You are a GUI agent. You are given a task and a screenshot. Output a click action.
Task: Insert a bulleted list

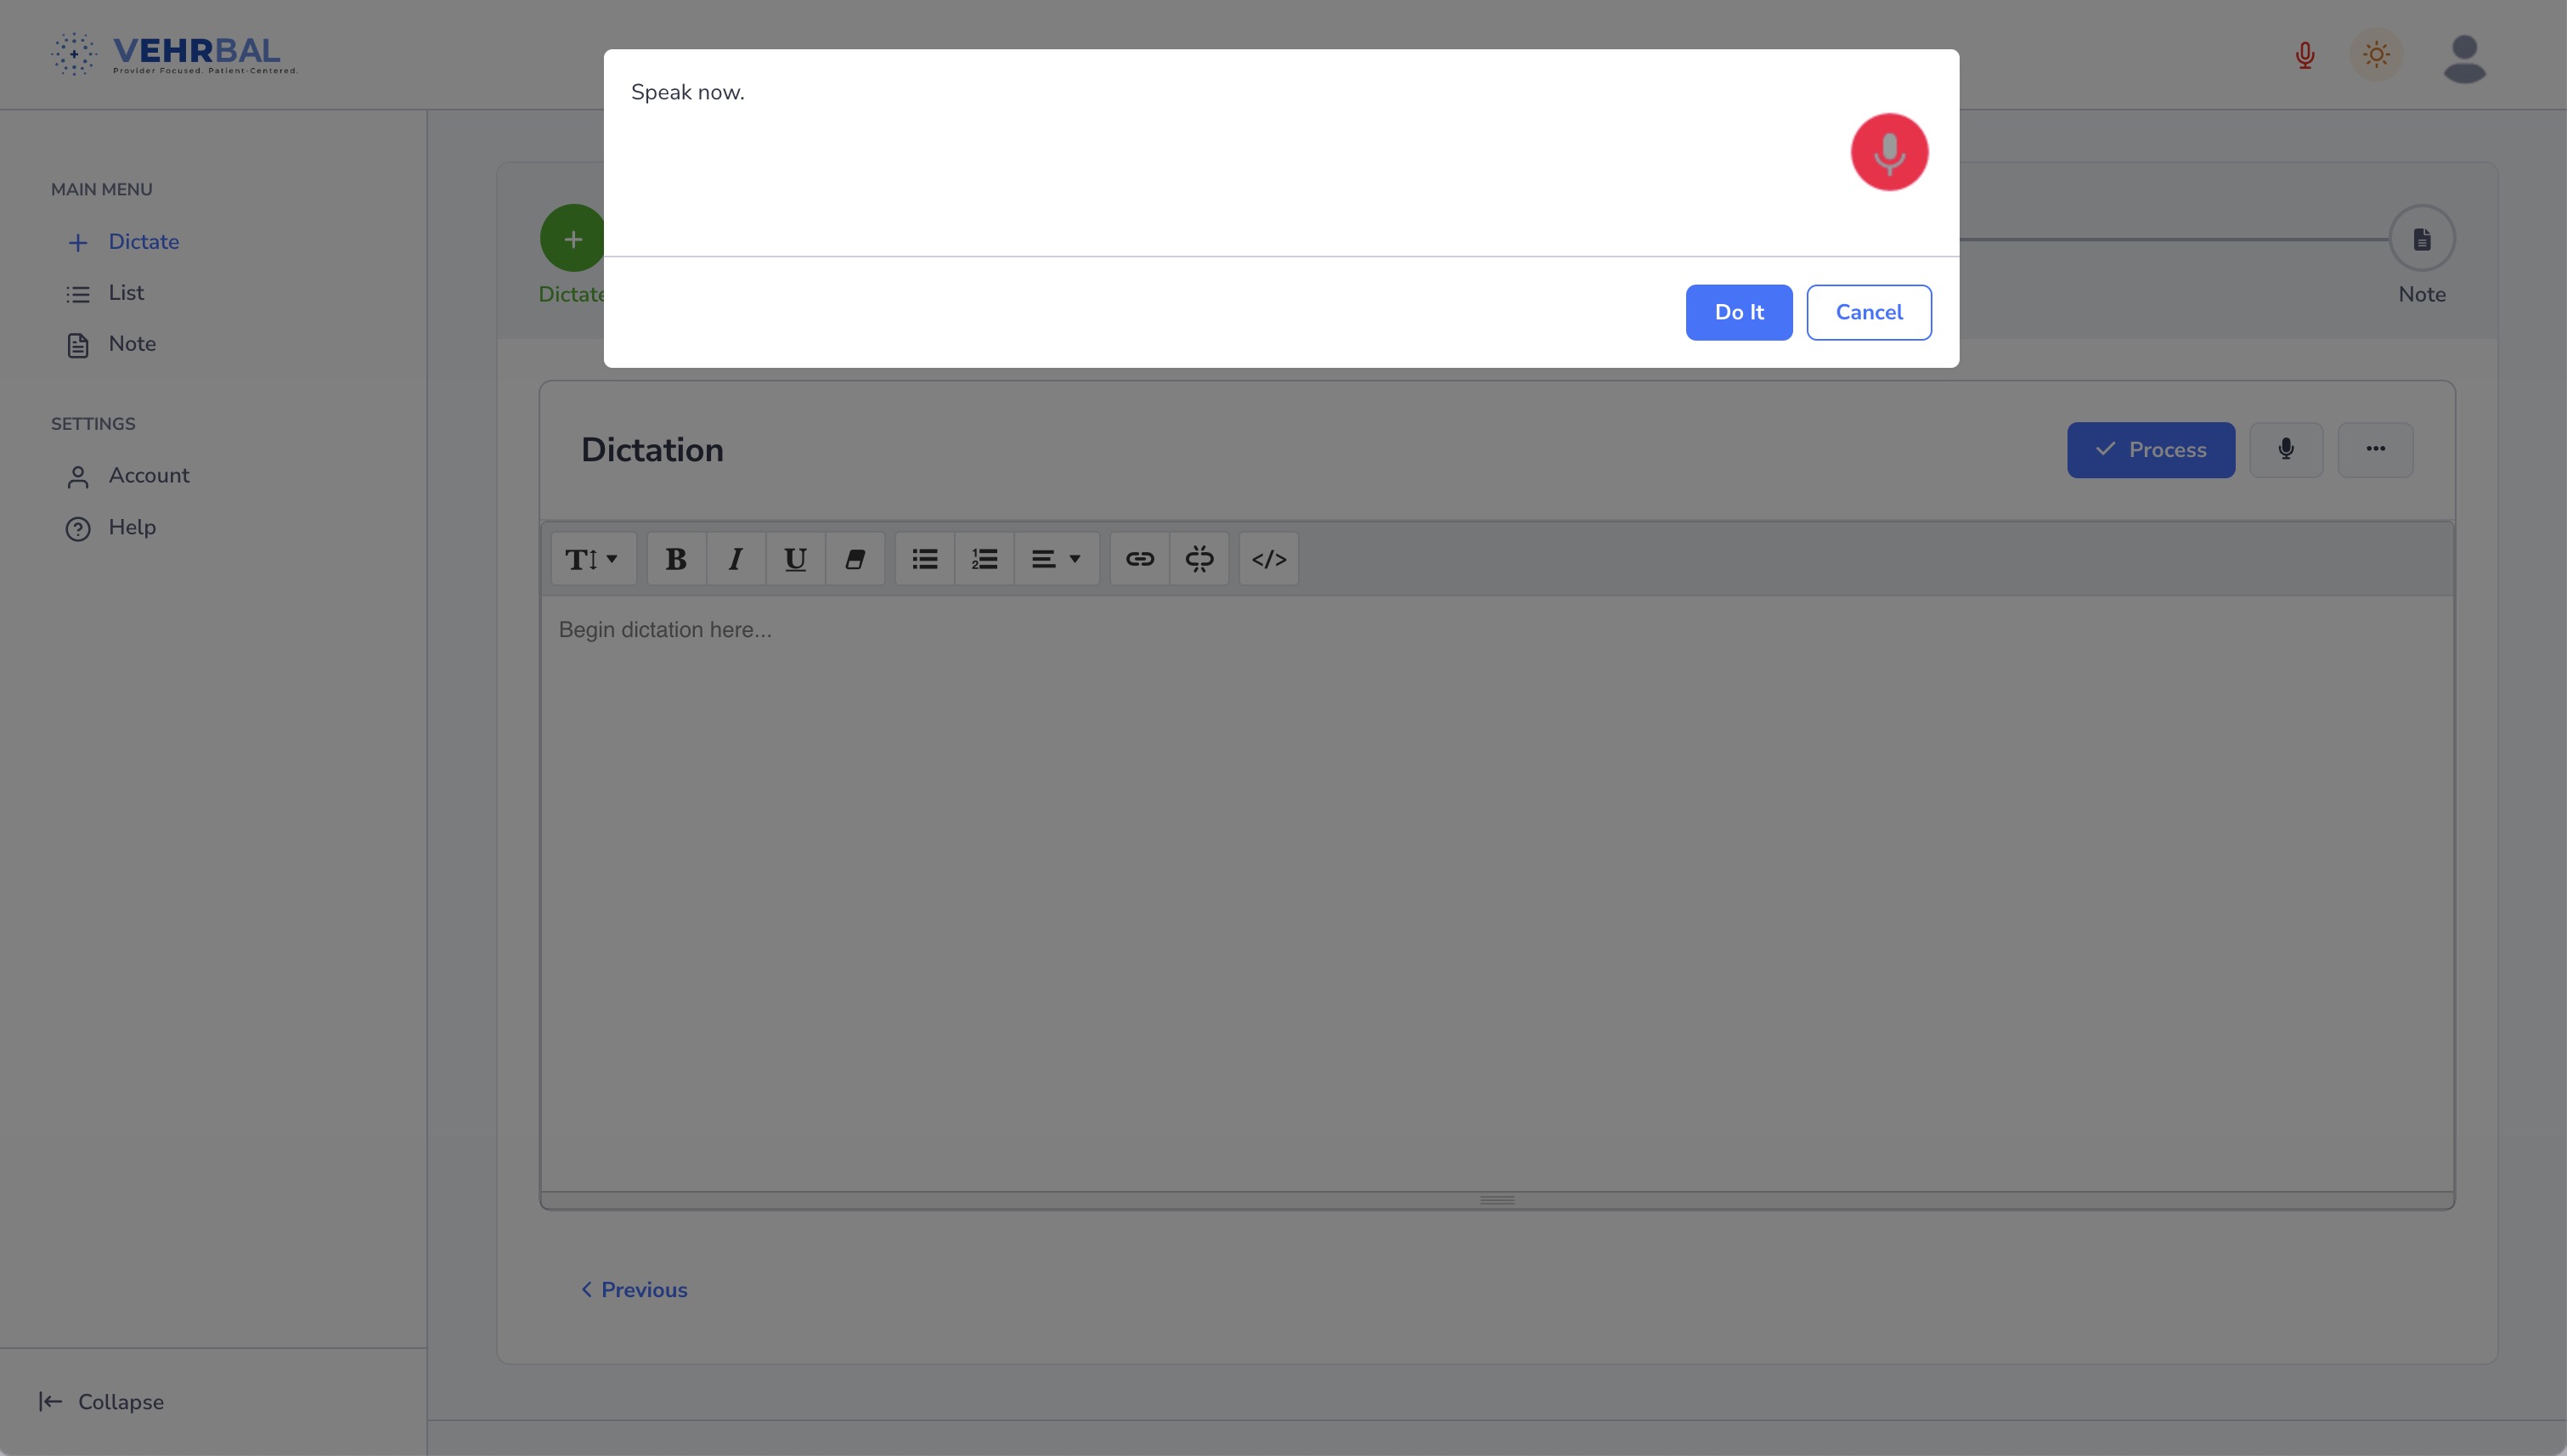point(924,559)
